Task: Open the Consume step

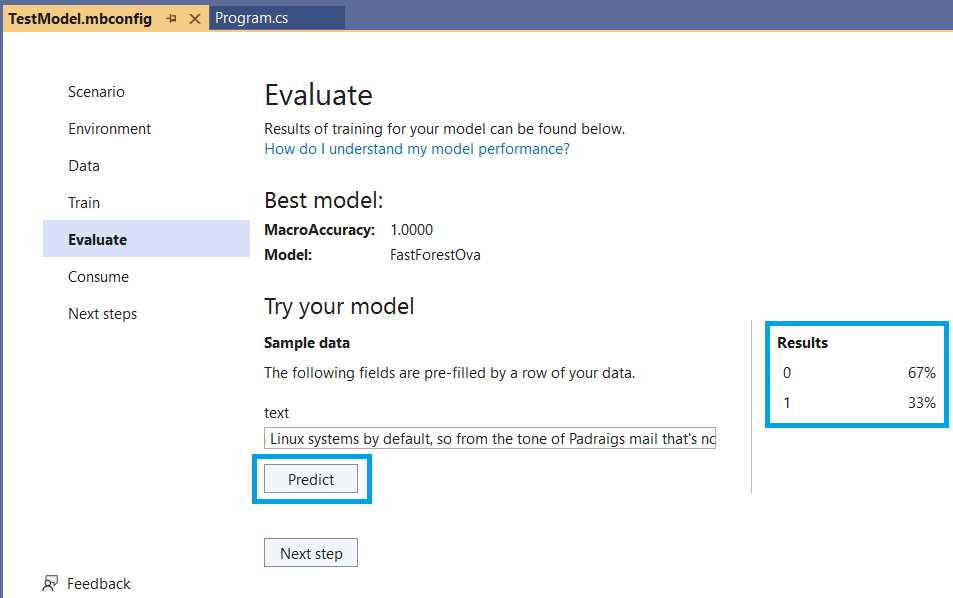Action: point(97,276)
